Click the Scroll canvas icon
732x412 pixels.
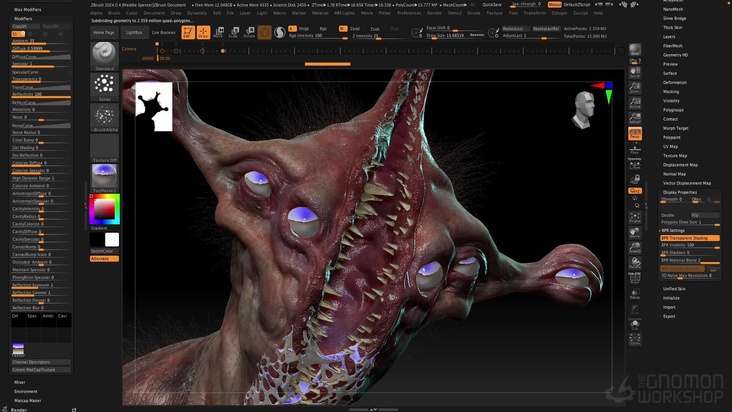coord(635,72)
